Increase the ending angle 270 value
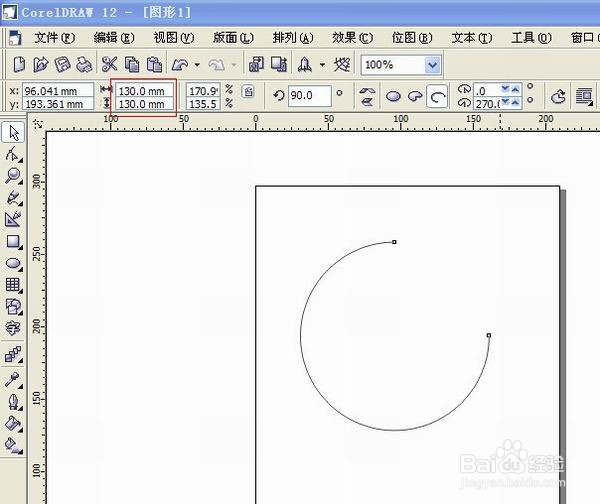 point(515,102)
